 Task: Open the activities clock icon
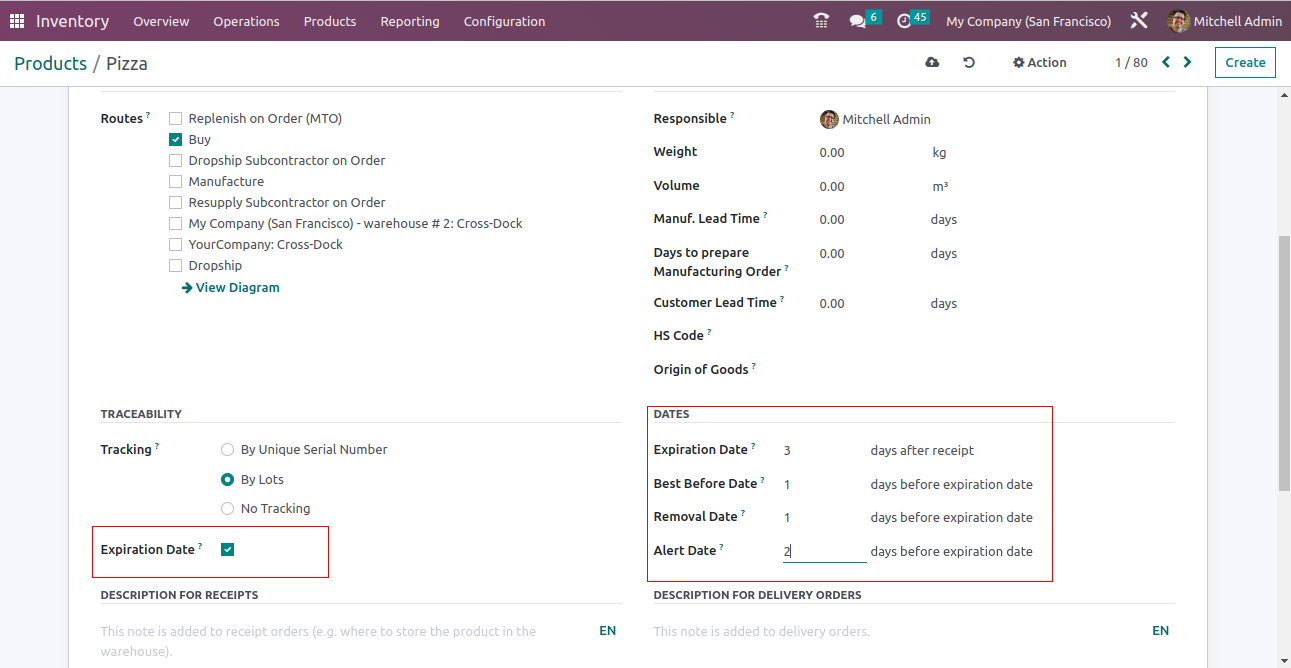[905, 21]
